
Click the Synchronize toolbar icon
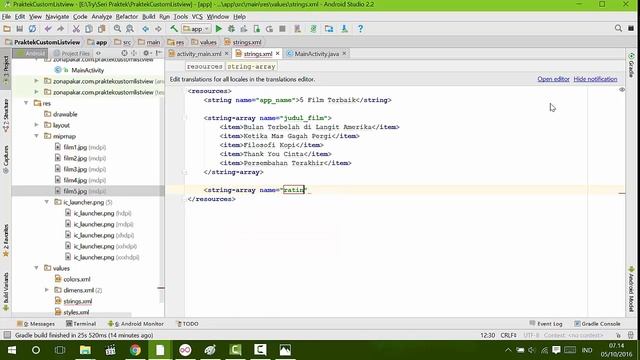point(32,29)
